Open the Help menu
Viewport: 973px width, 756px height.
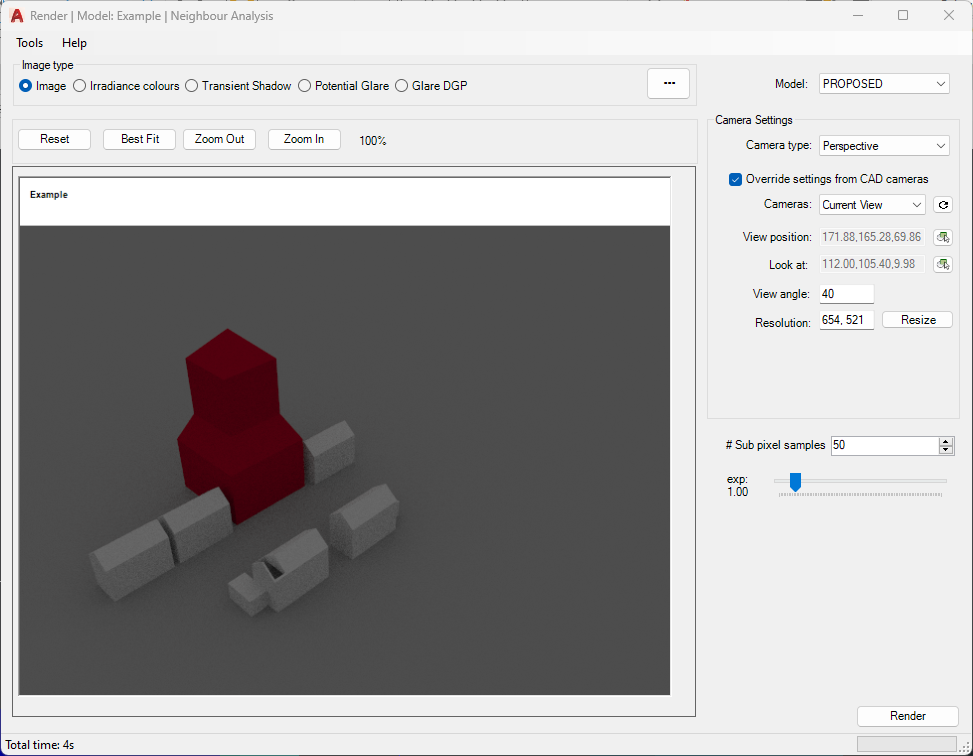74,43
